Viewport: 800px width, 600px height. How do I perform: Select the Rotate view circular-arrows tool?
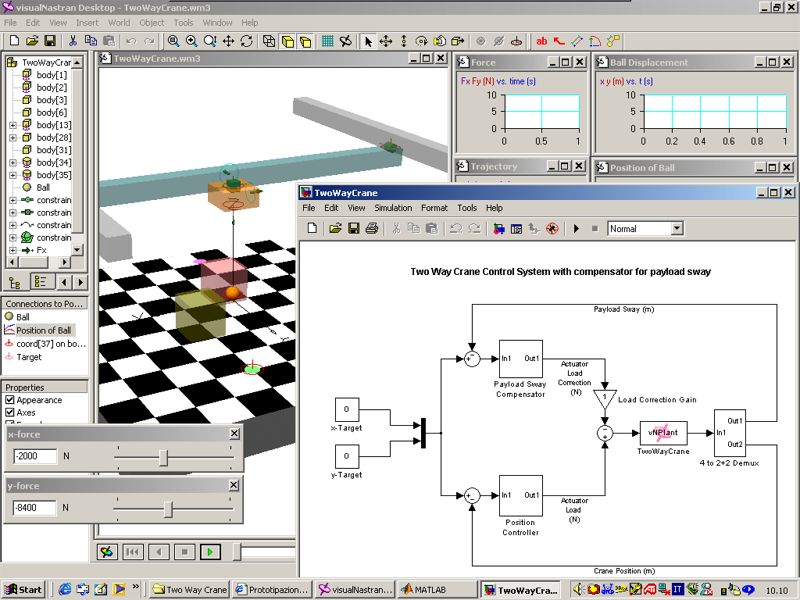(x=246, y=41)
